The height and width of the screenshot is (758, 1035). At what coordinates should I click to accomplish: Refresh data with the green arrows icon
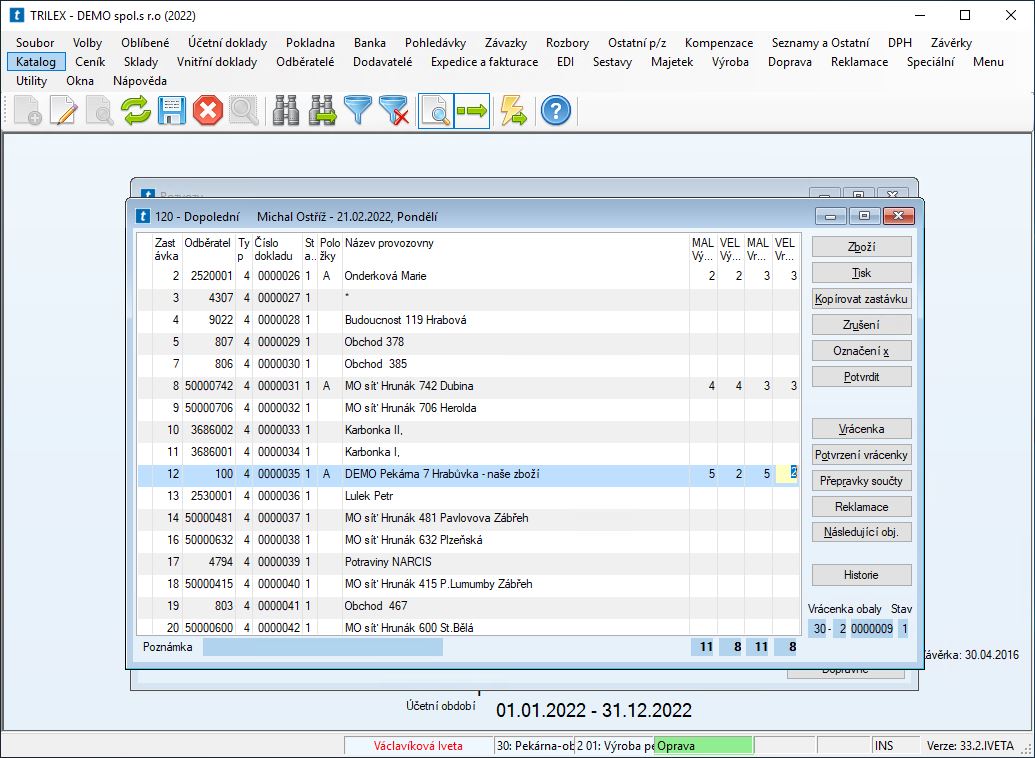136,111
